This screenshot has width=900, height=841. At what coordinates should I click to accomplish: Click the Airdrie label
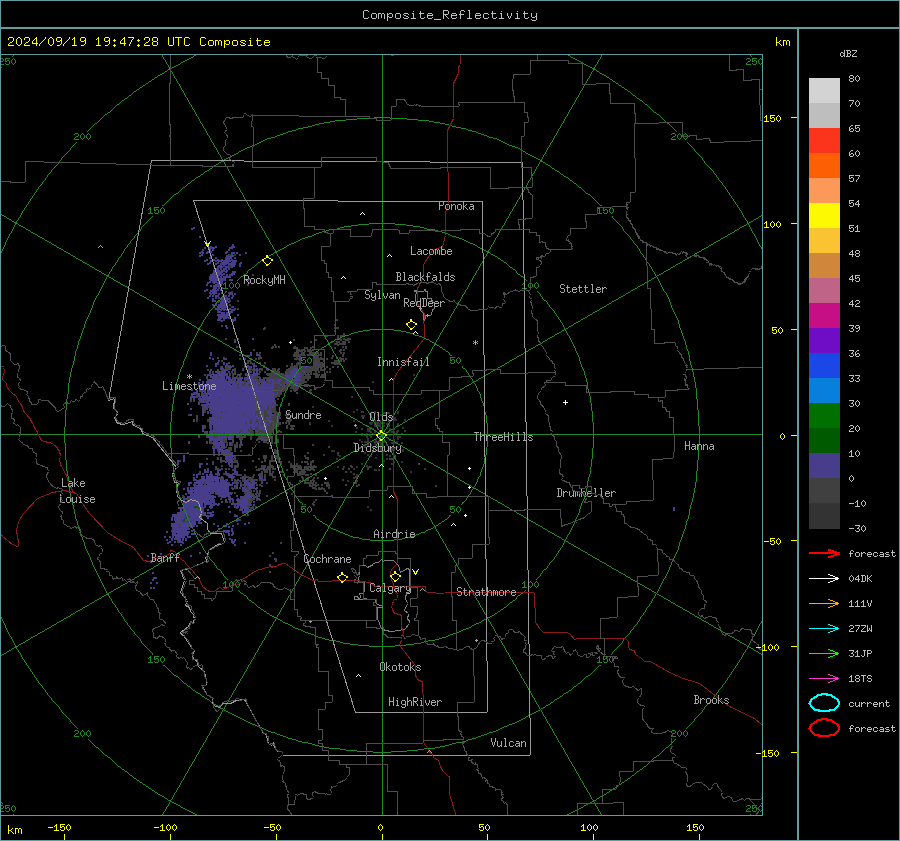pos(394,534)
